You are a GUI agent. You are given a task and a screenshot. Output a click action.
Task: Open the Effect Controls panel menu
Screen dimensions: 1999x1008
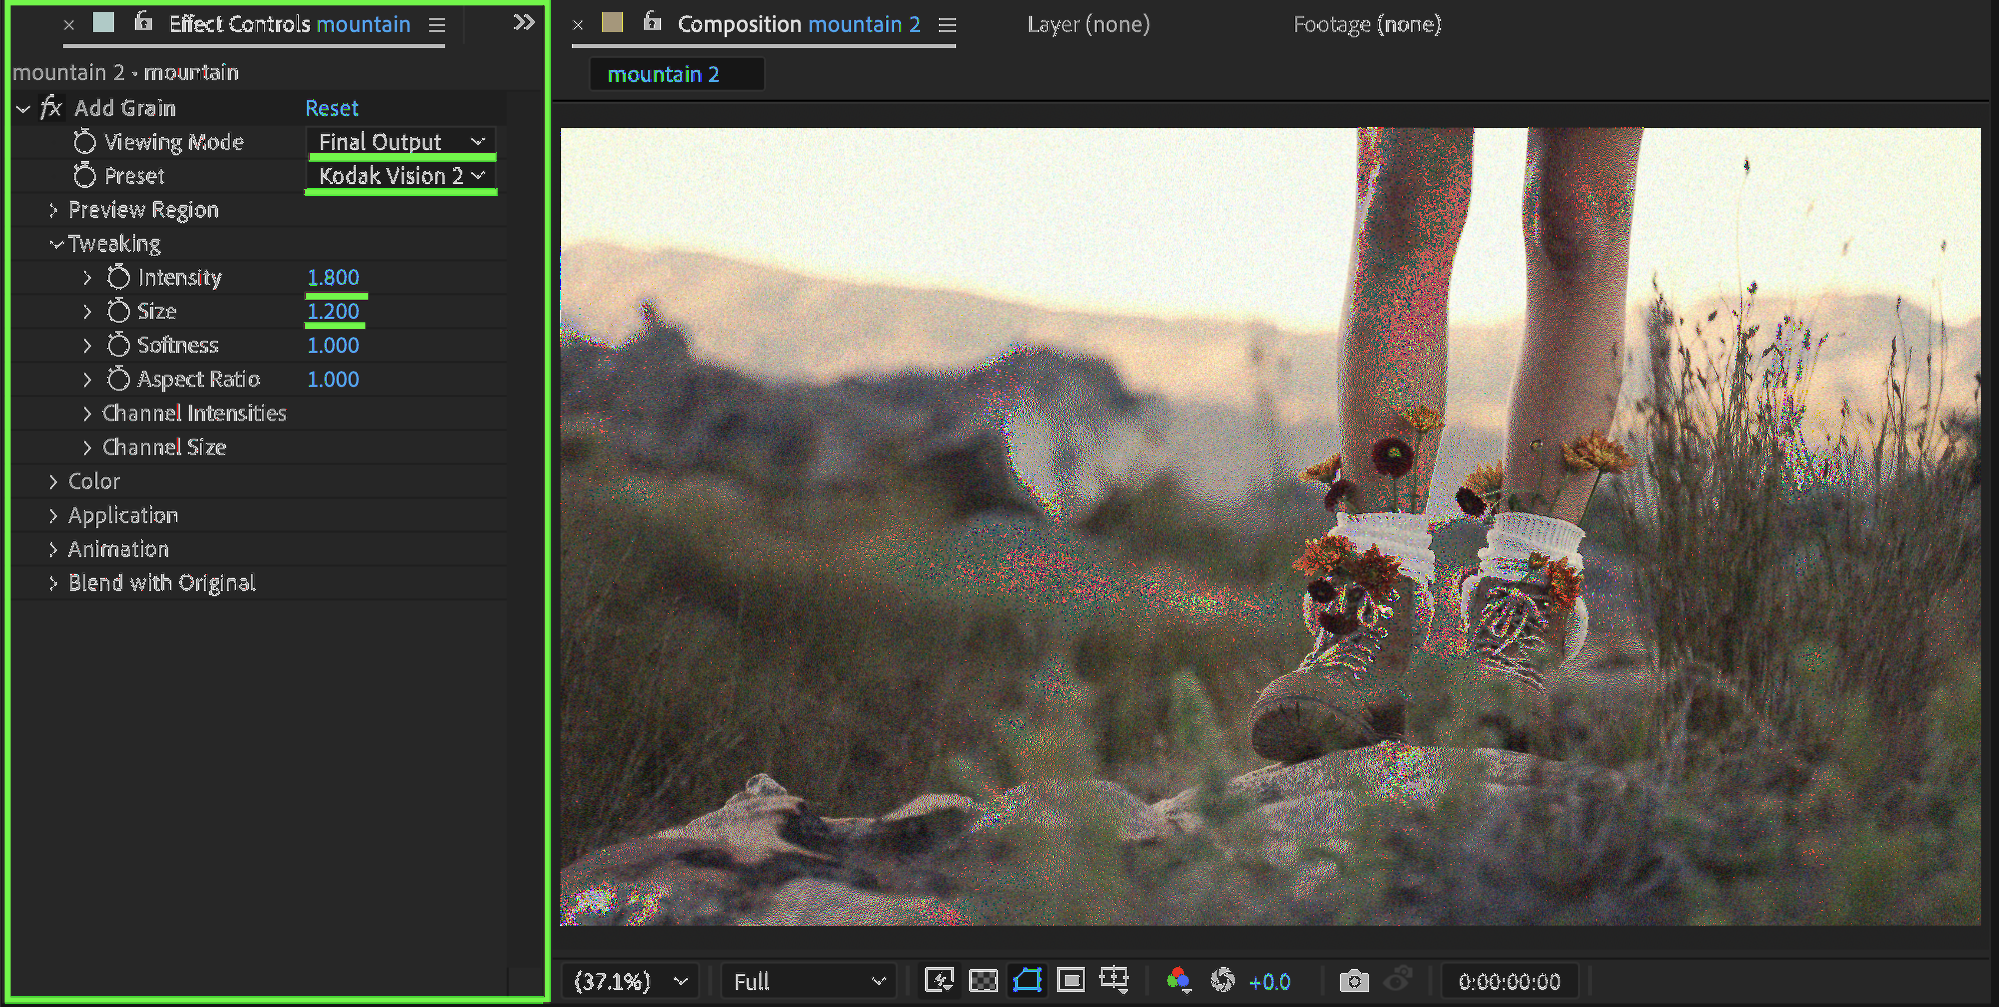click(x=437, y=25)
